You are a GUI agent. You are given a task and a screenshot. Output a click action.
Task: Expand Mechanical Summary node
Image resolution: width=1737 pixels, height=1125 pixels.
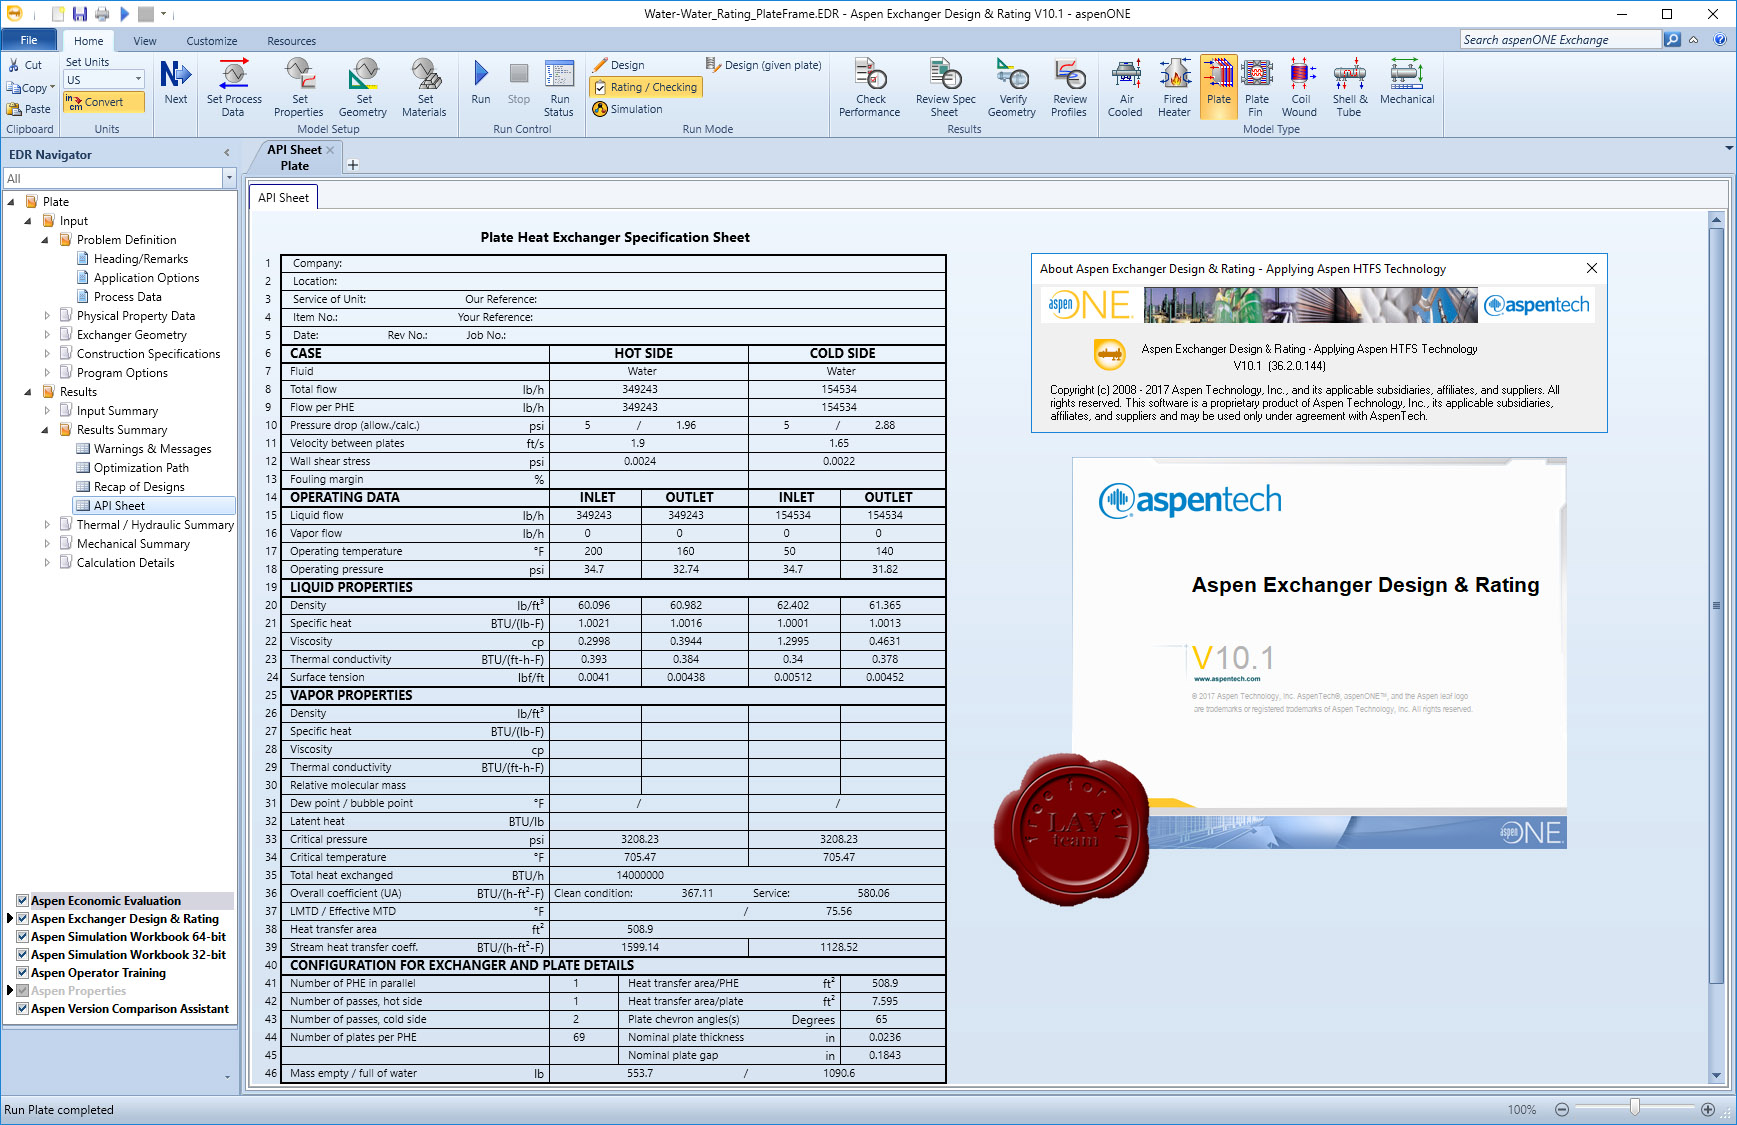(46, 544)
